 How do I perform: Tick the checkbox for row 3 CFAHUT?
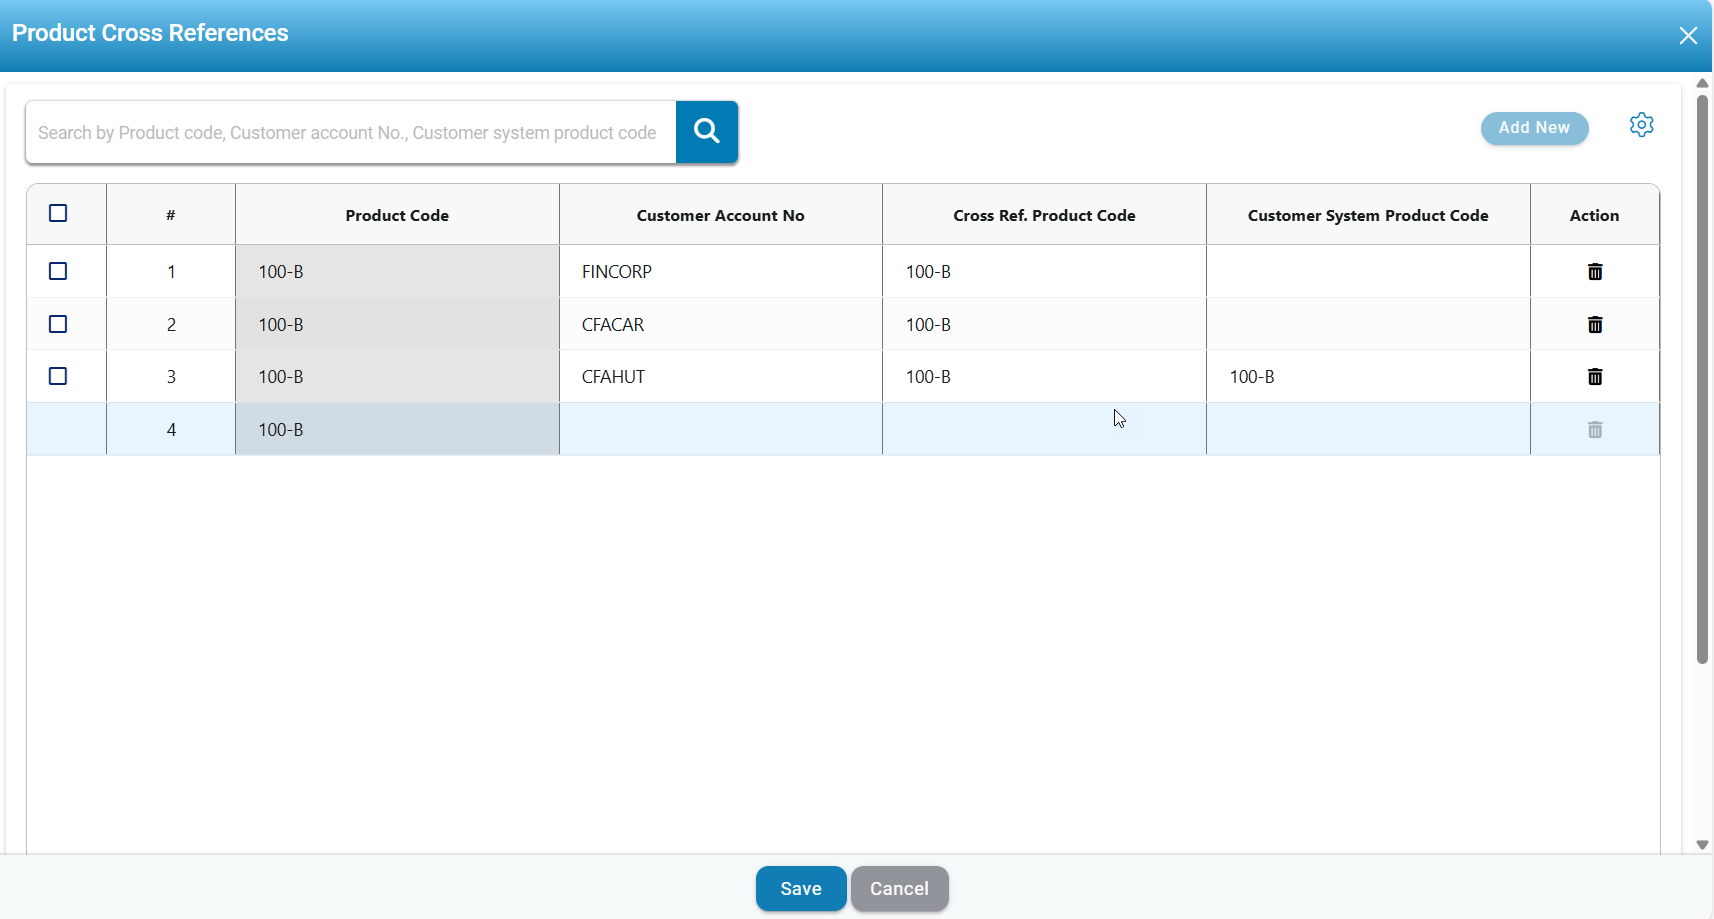click(x=58, y=377)
